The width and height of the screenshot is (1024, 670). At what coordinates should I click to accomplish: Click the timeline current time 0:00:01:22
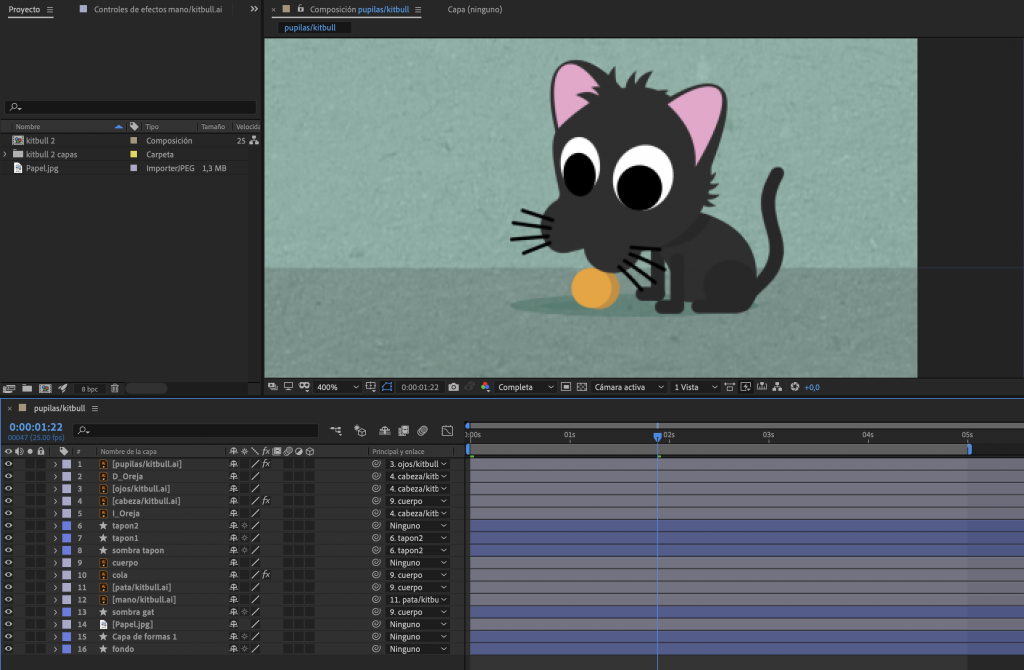pyautogui.click(x=36, y=427)
